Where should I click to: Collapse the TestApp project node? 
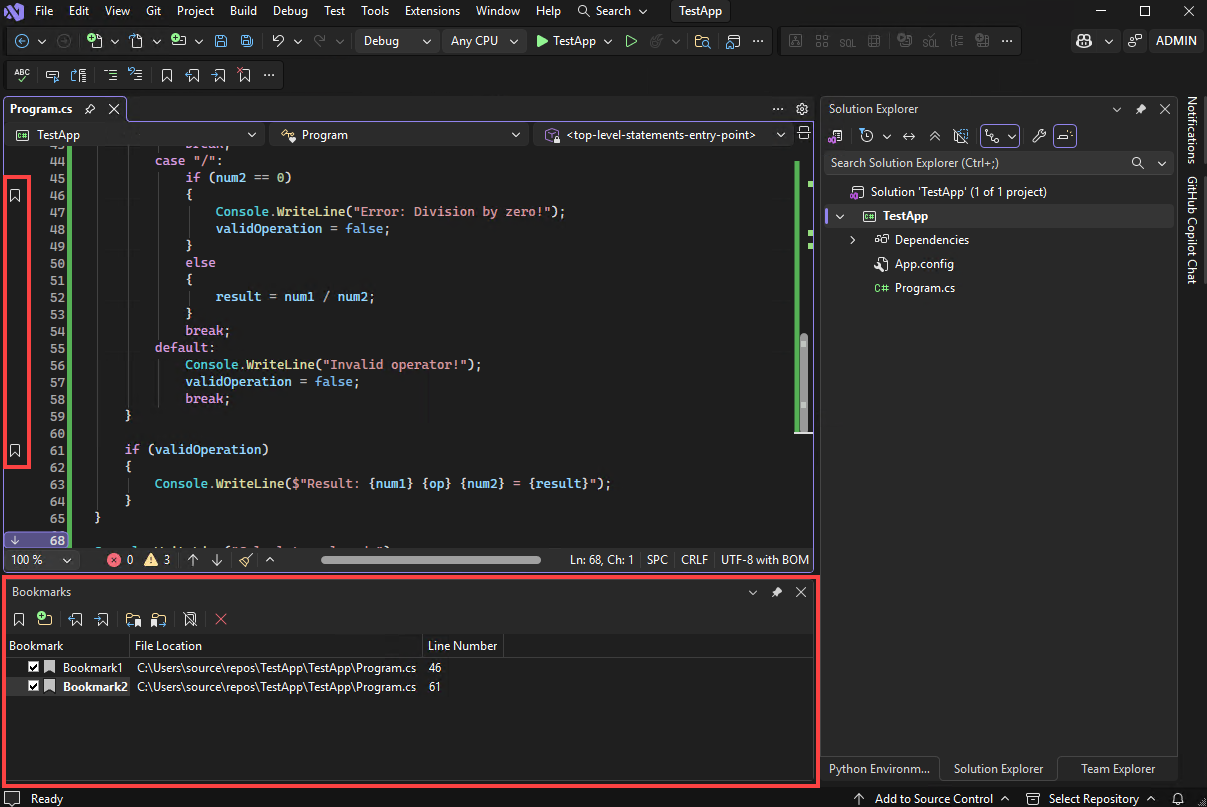pyautogui.click(x=838, y=215)
